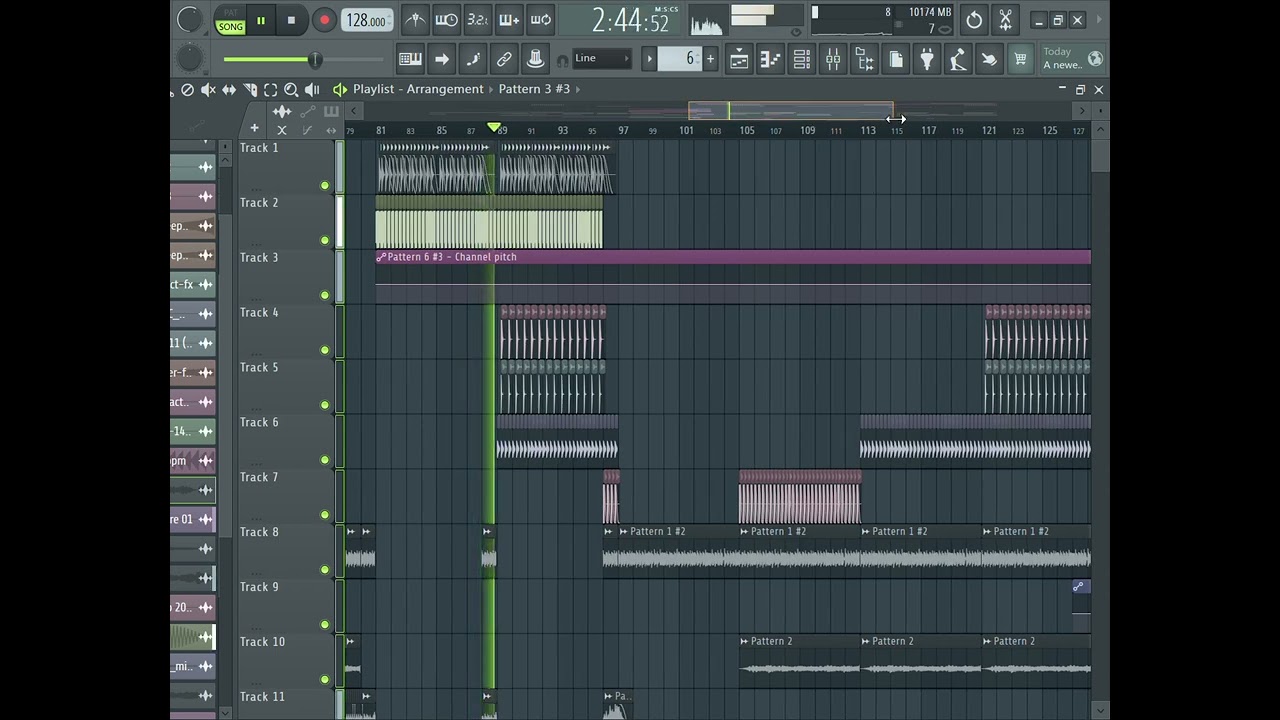Toggle the metronome button

[x=415, y=20]
